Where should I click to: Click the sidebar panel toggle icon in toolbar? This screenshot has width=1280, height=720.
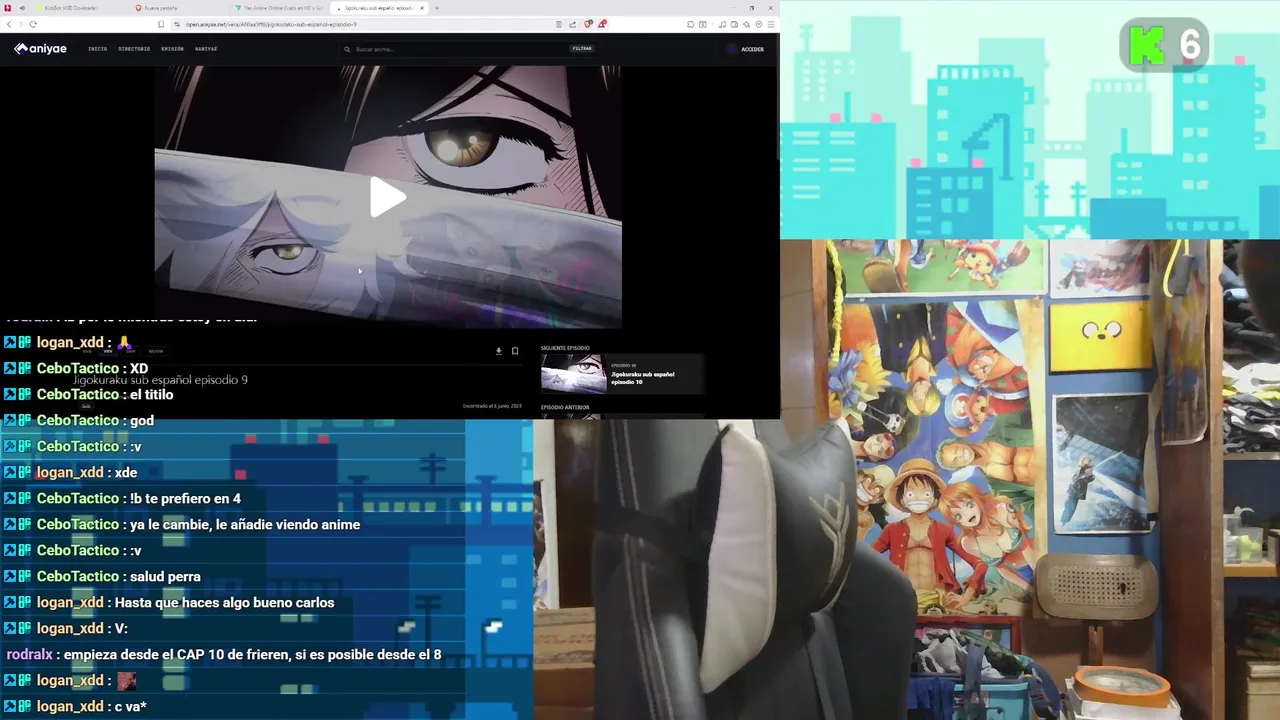pos(703,24)
